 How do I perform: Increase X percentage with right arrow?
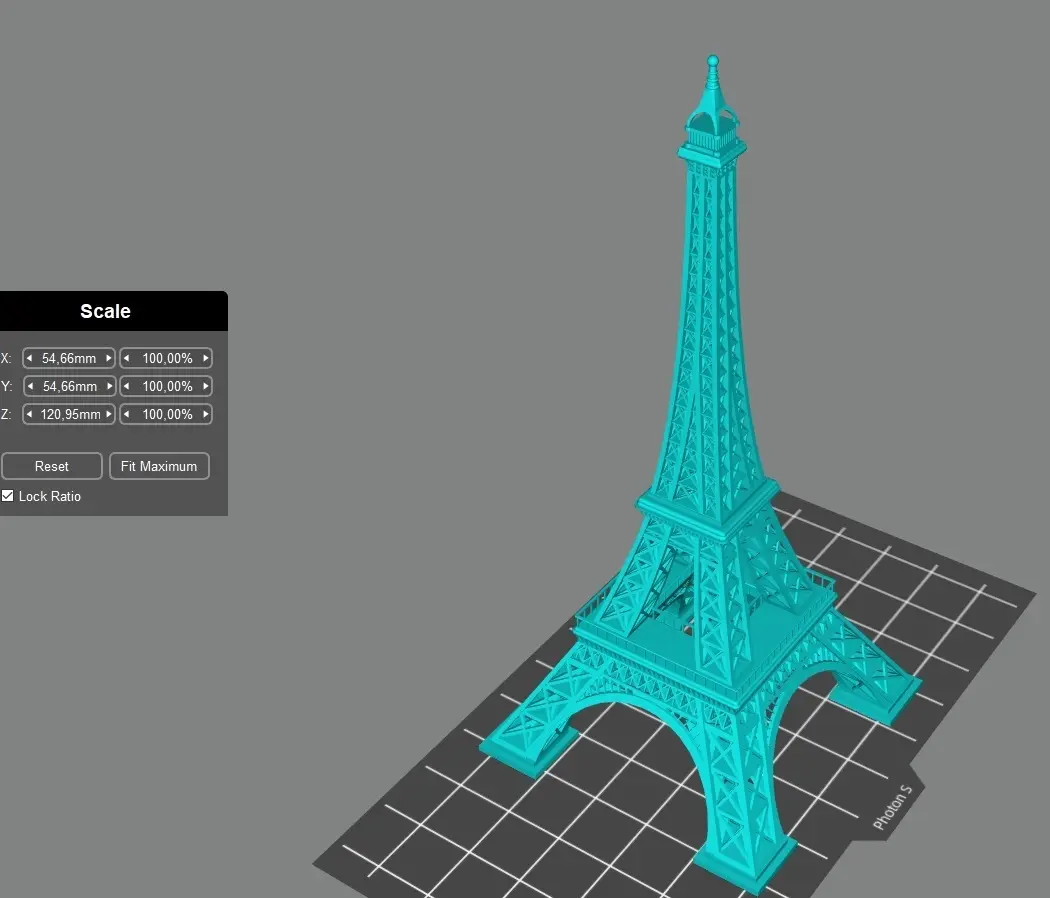point(206,358)
